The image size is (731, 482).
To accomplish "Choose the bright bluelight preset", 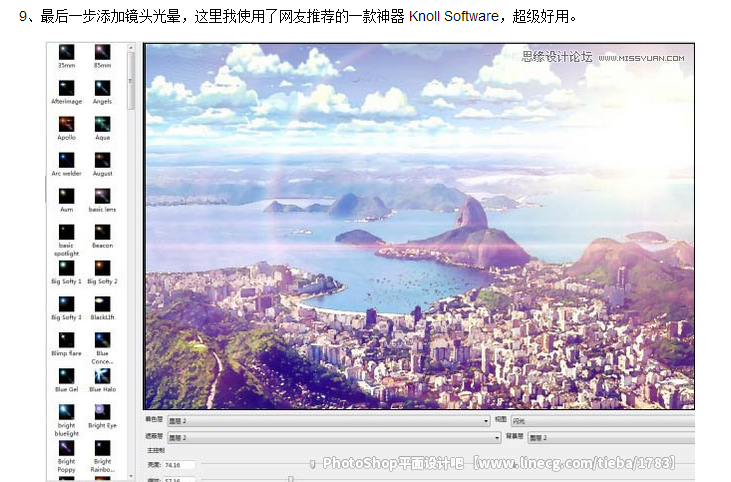I will (x=66, y=420).
